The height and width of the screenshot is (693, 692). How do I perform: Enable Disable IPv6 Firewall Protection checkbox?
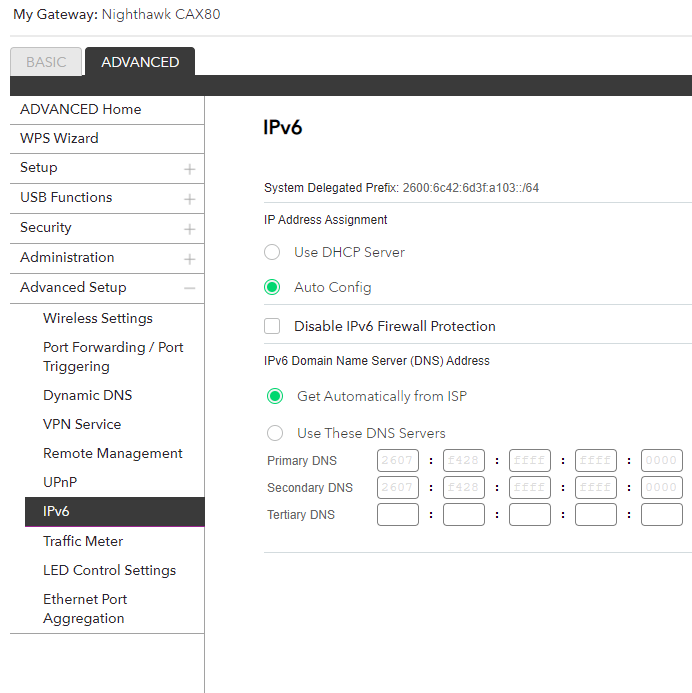272,326
